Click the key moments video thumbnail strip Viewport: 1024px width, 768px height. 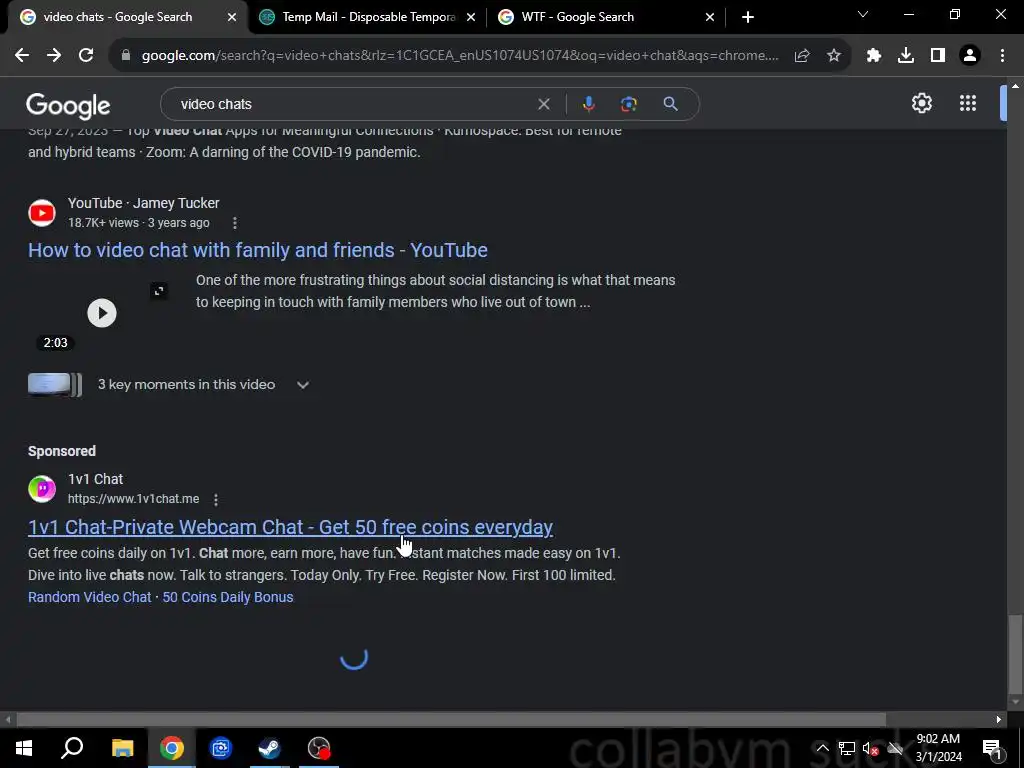(x=55, y=385)
